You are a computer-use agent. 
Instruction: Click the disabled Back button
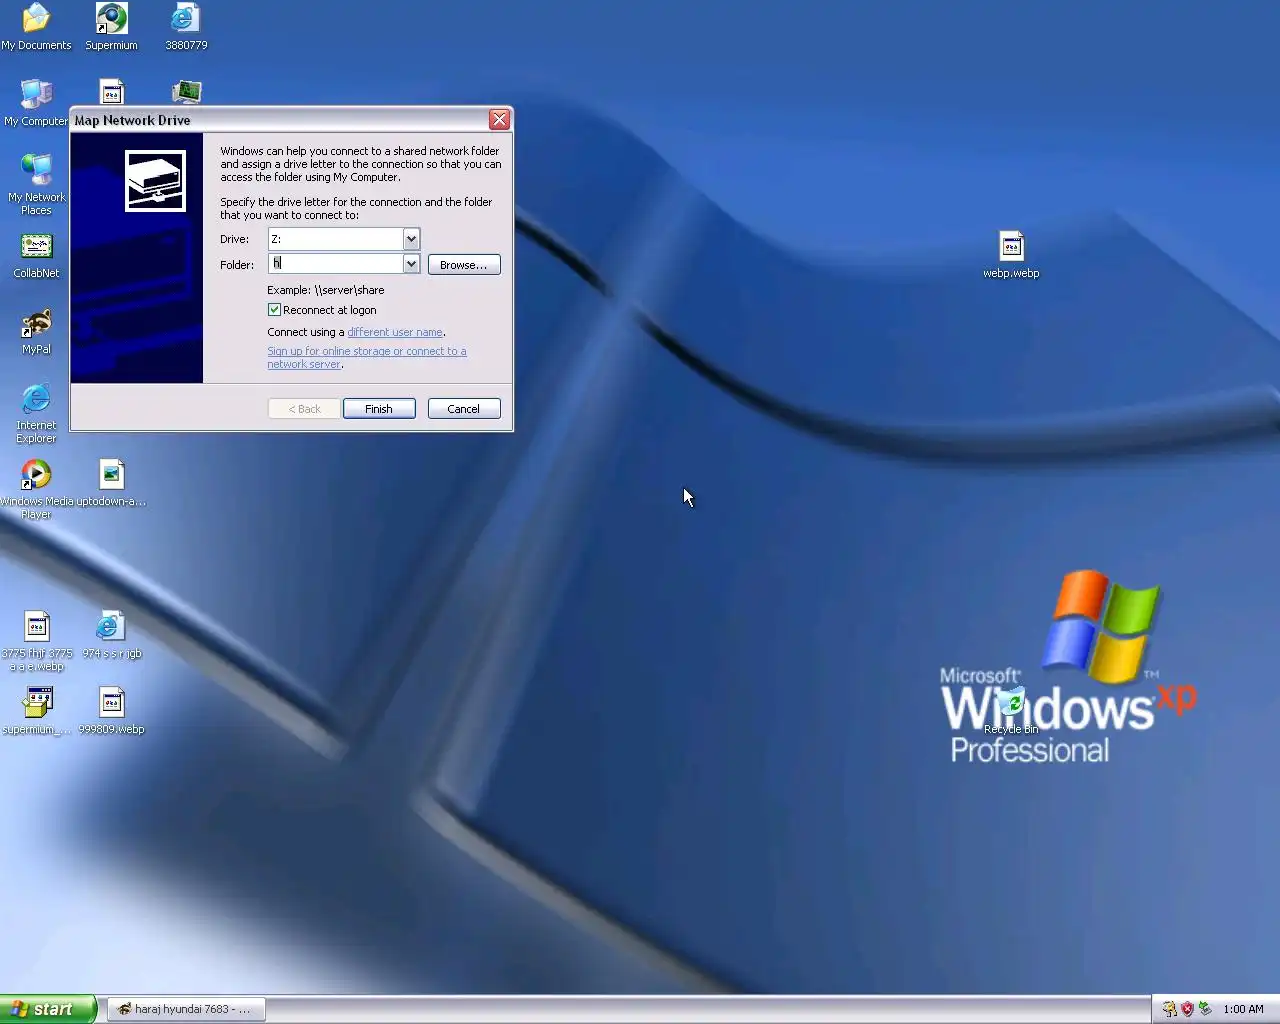[x=304, y=409]
